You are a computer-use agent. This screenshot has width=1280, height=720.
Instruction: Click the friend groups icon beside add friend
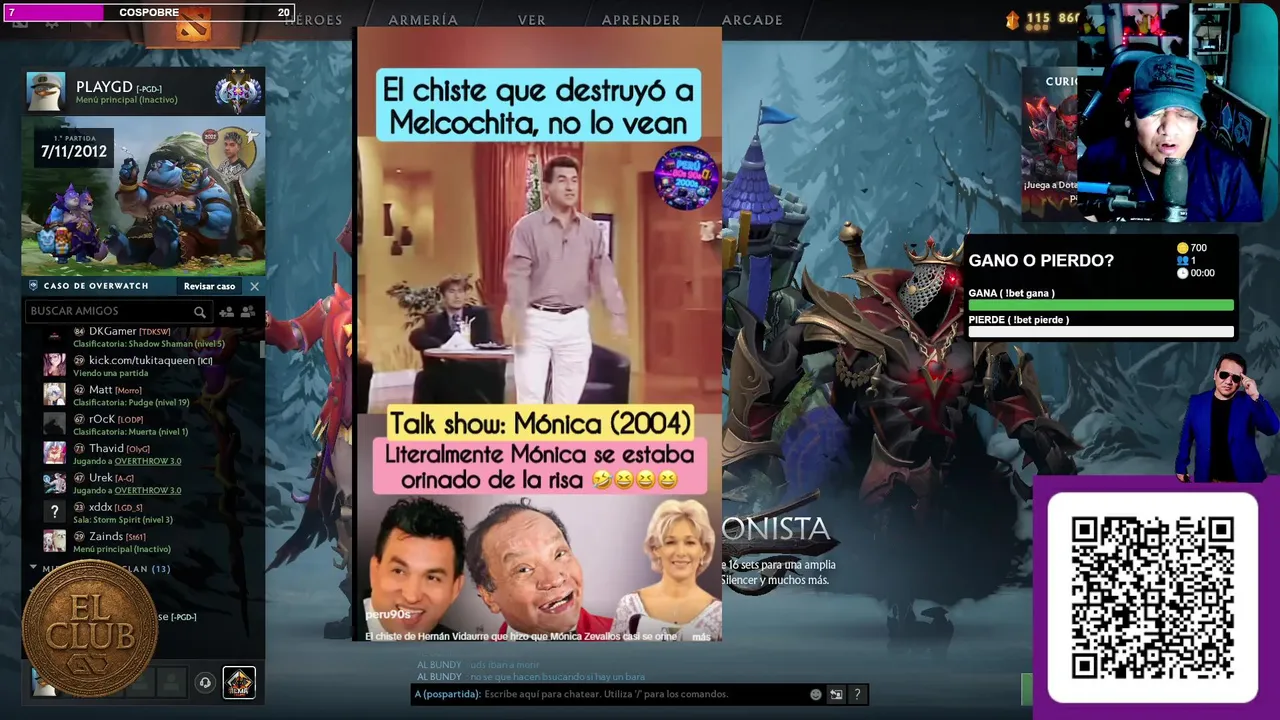pyautogui.click(x=247, y=312)
